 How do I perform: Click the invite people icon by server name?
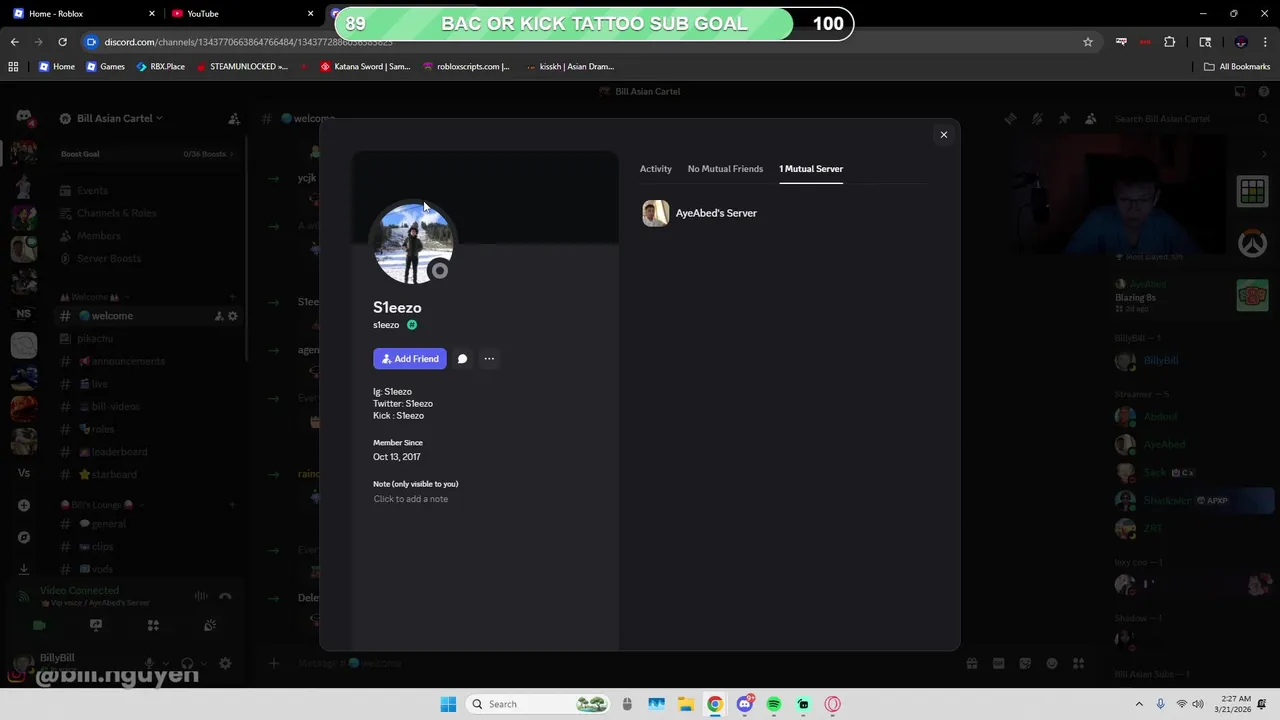click(234, 118)
